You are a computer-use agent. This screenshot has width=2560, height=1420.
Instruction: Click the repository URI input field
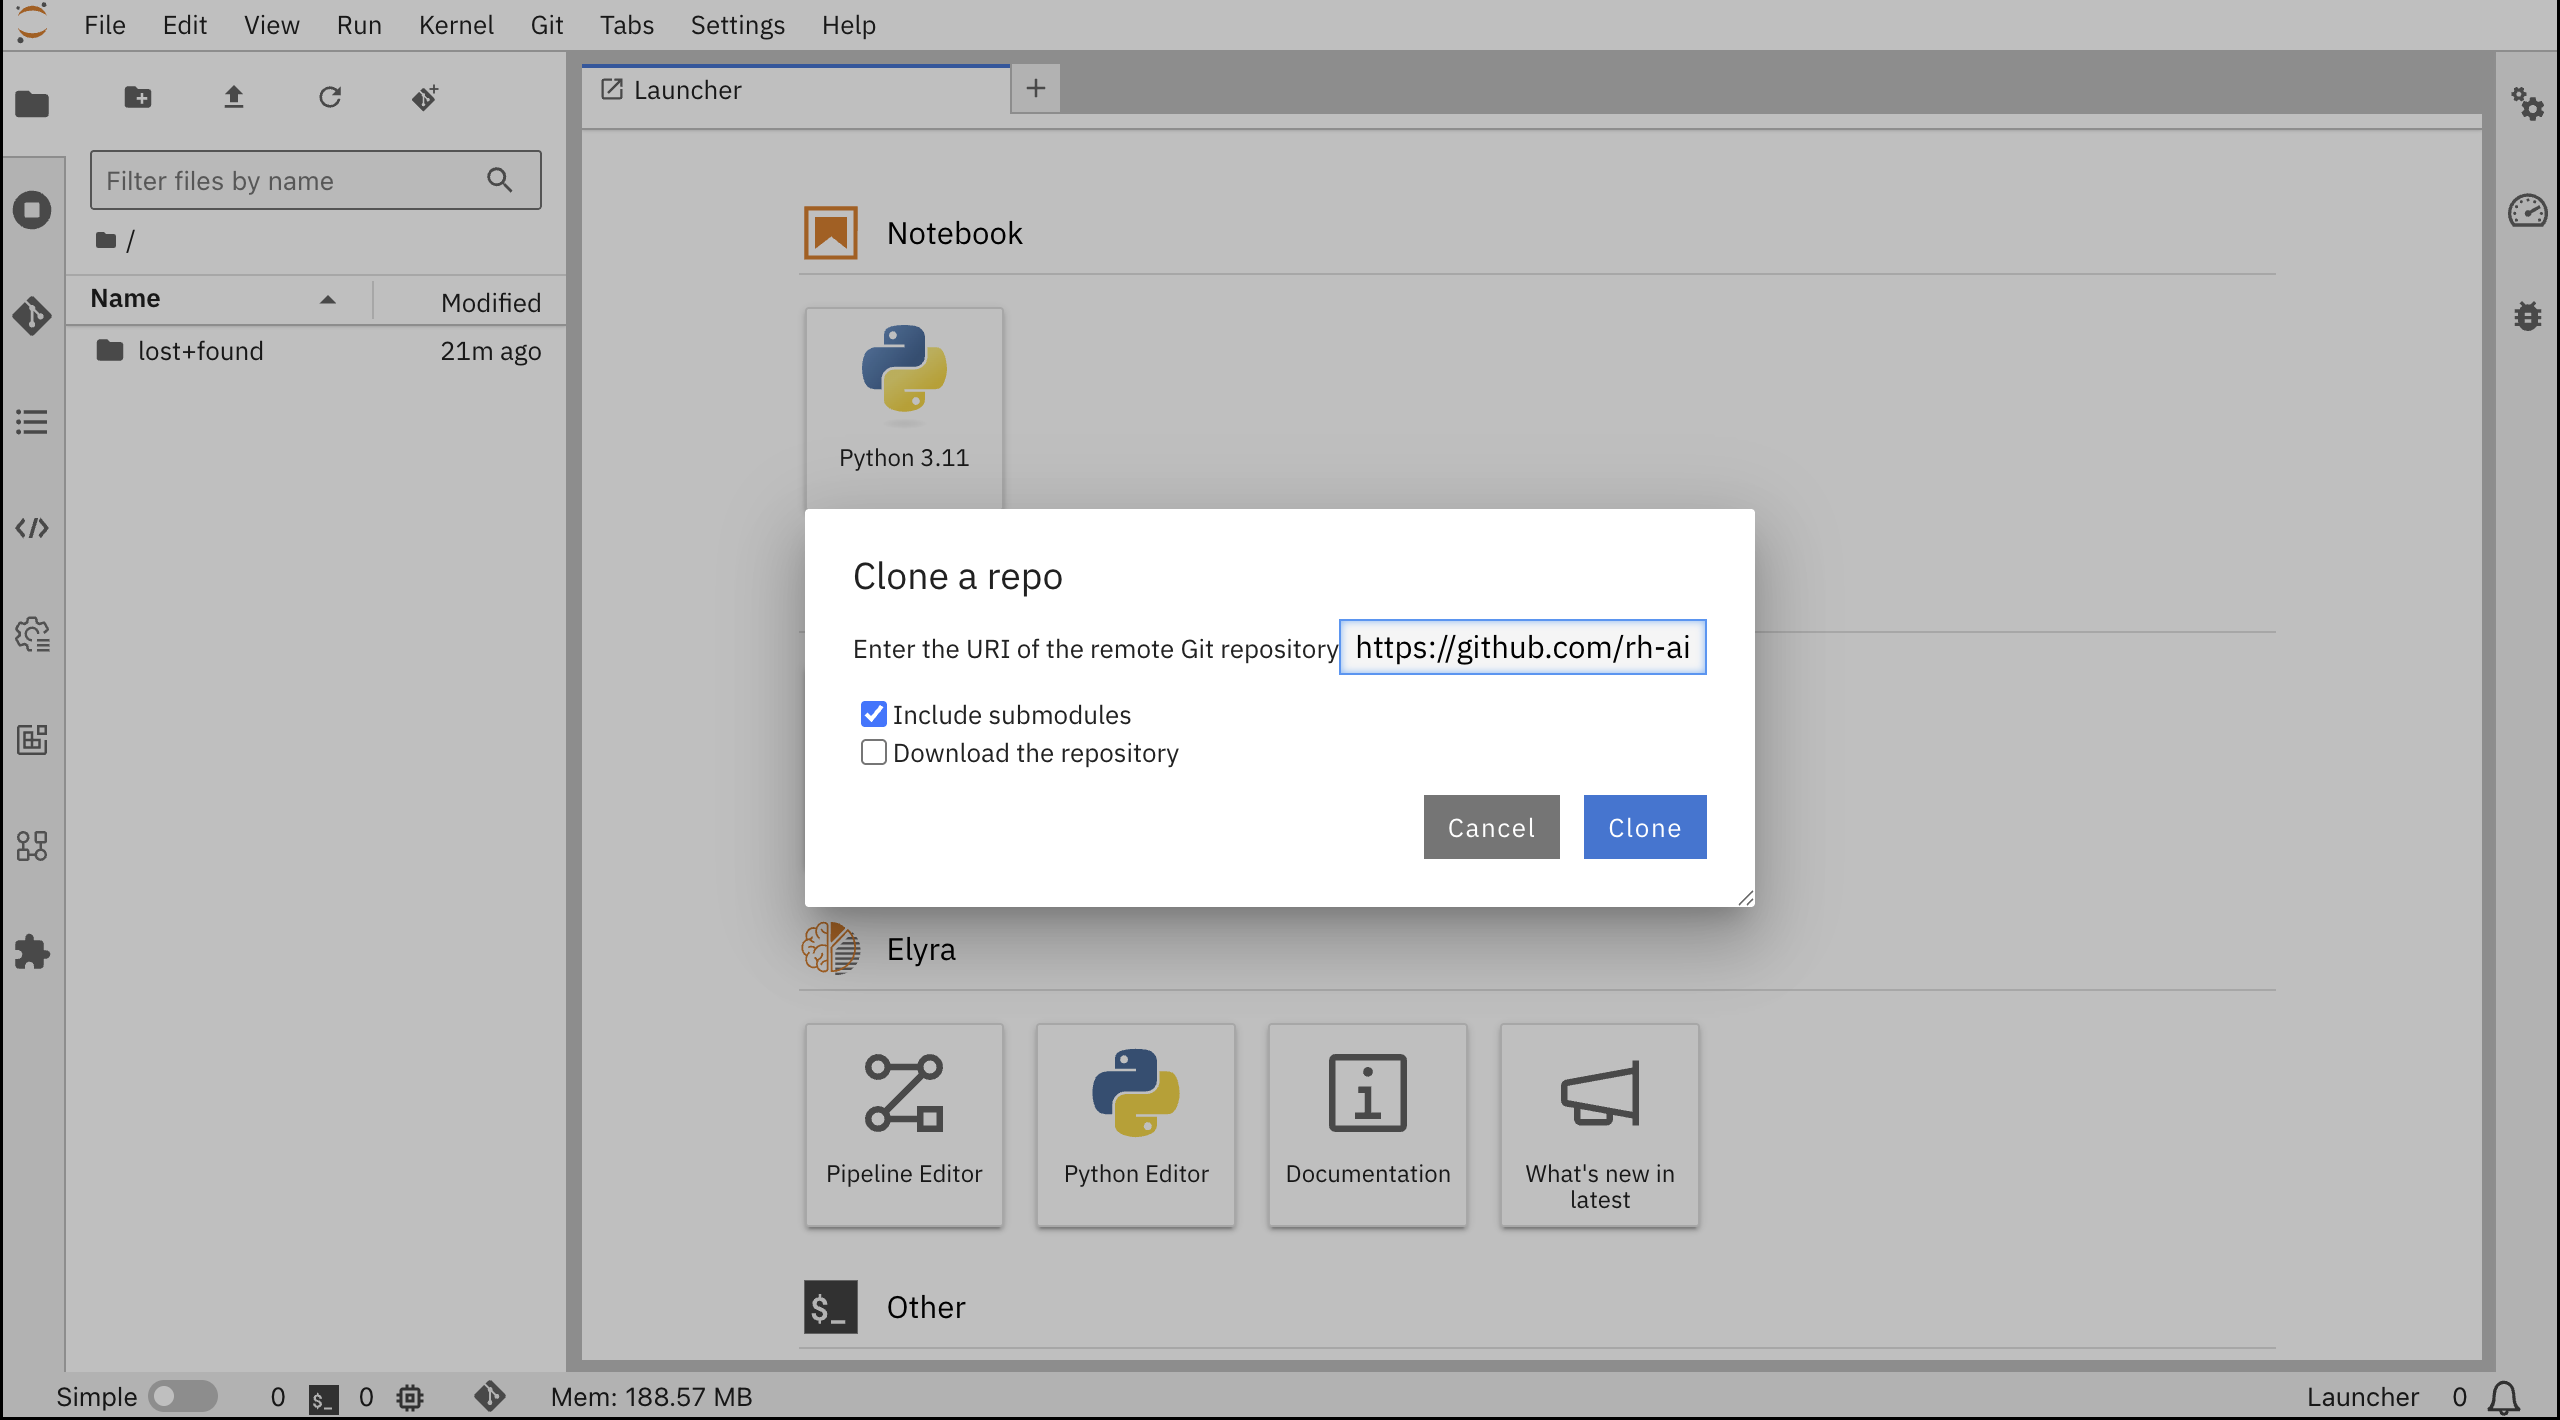pos(1522,648)
